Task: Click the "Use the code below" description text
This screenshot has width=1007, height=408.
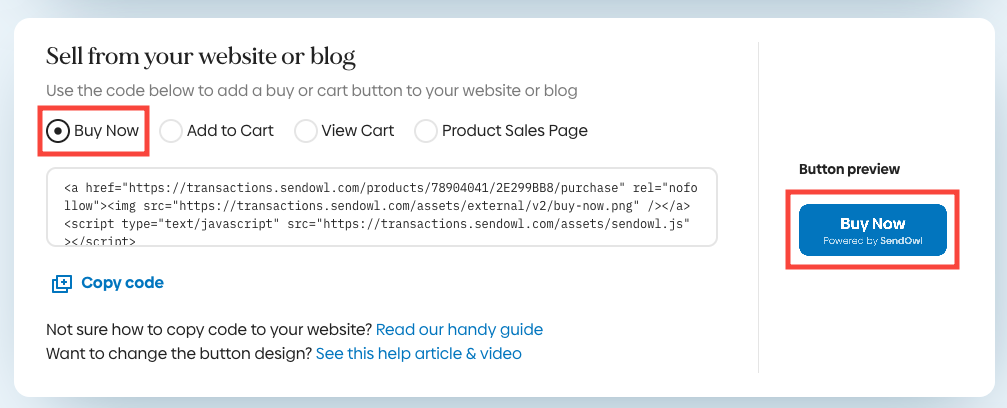Action: [312, 91]
